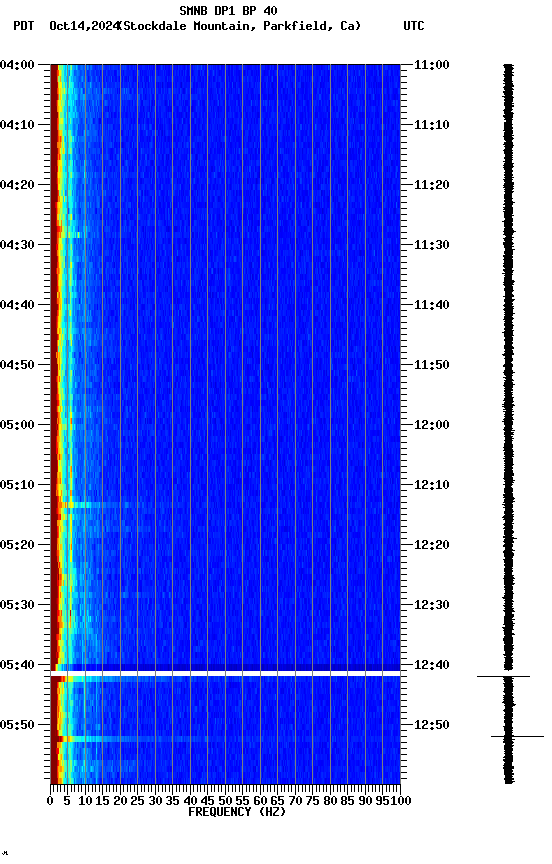Click the 05:50 PDT time label
This screenshot has height=864, width=552.
[x=17, y=725]
